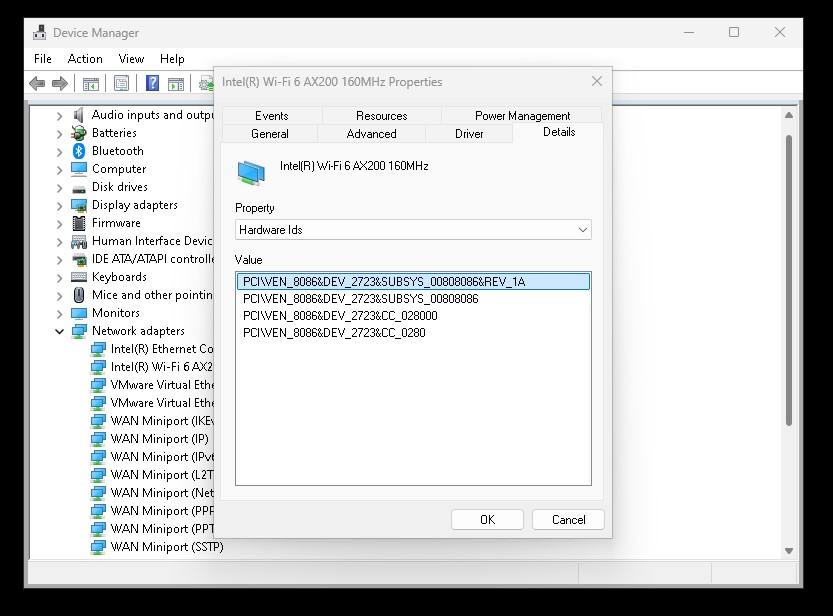The image size is (833, 616).
Task: Click the OK button
Action: point(487,519)
